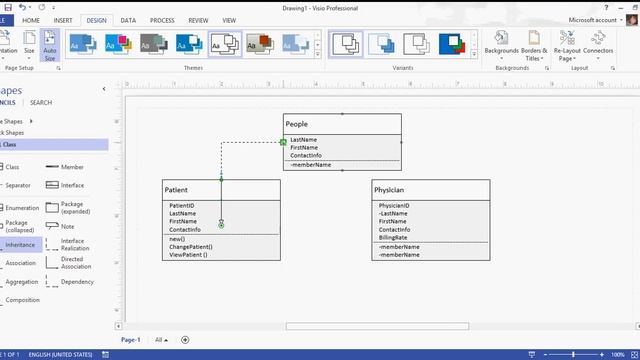The height and width of the screenshot is (360, 640).
Task: Select the Association stencil shape
Action: coord(18,263)
